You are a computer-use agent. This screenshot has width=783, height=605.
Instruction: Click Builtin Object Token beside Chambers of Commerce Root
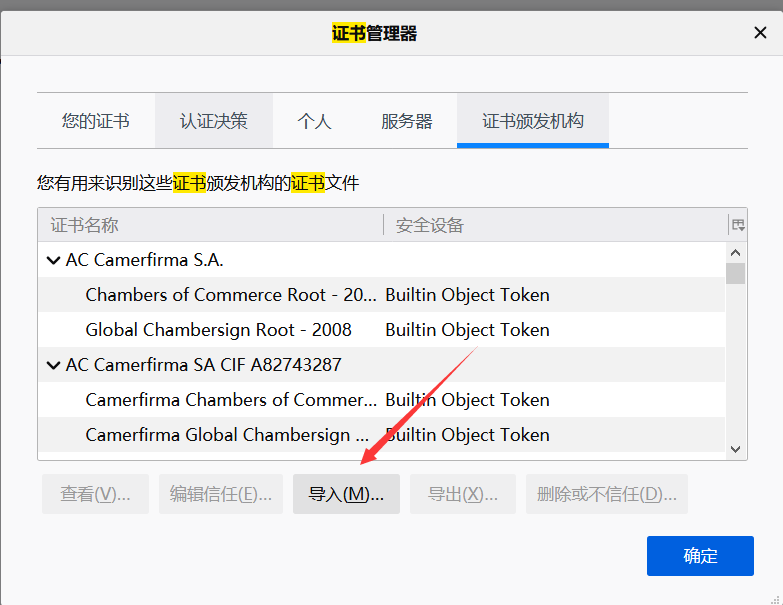tap(467, 295)
